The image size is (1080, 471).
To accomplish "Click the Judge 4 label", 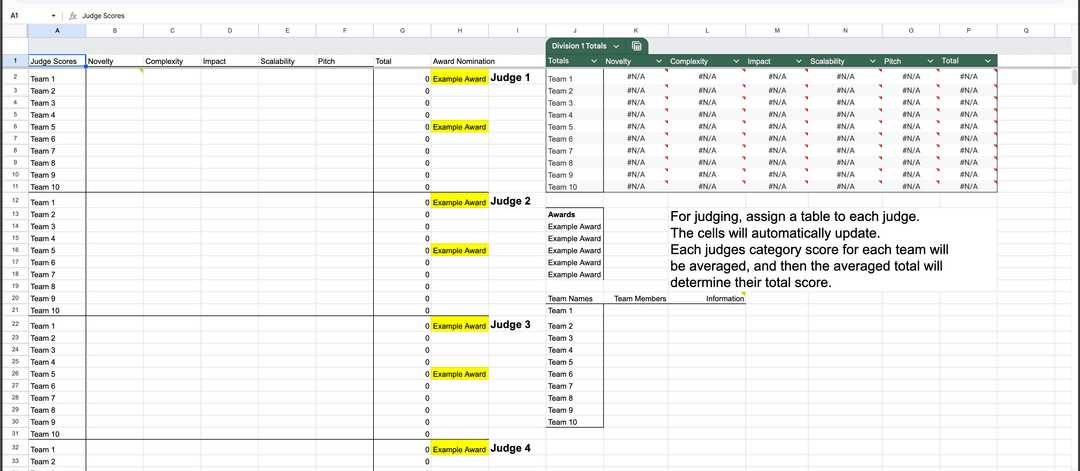I will coord(510,448).
